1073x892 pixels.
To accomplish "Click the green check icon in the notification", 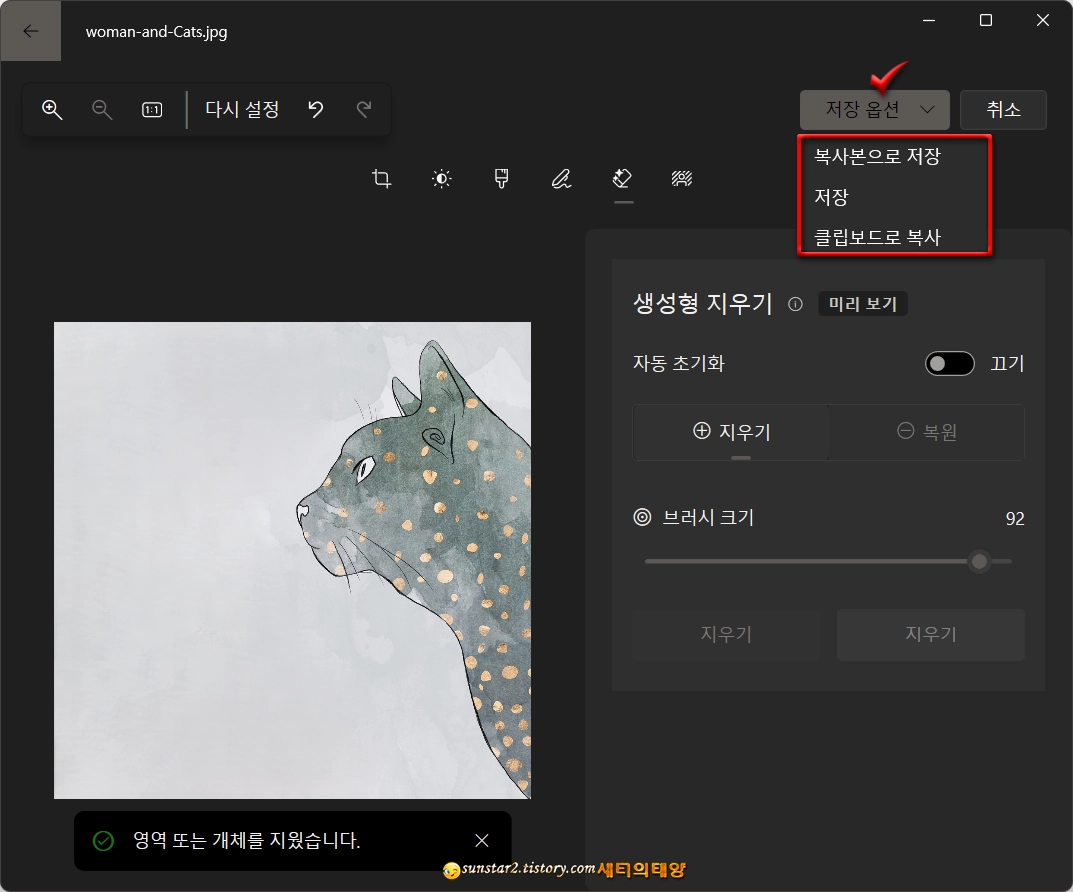I will pos(103,841).
